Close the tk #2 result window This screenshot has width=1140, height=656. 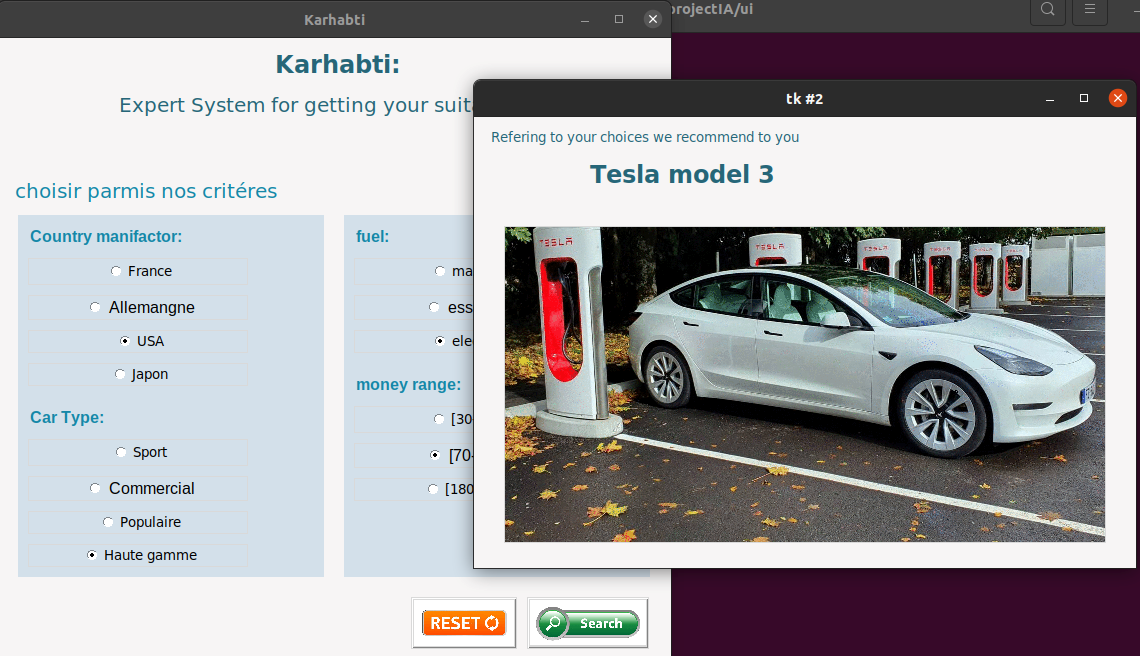tap(1117, 98)
